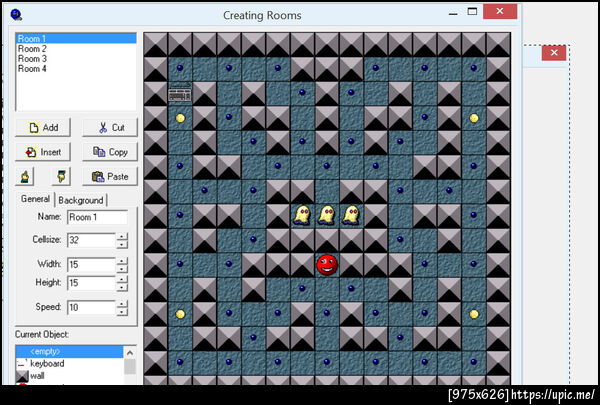Decrease Cellsize with the down spinner
Image resolution: width=600 pixels, height=405 pixels.
(122, 244)
